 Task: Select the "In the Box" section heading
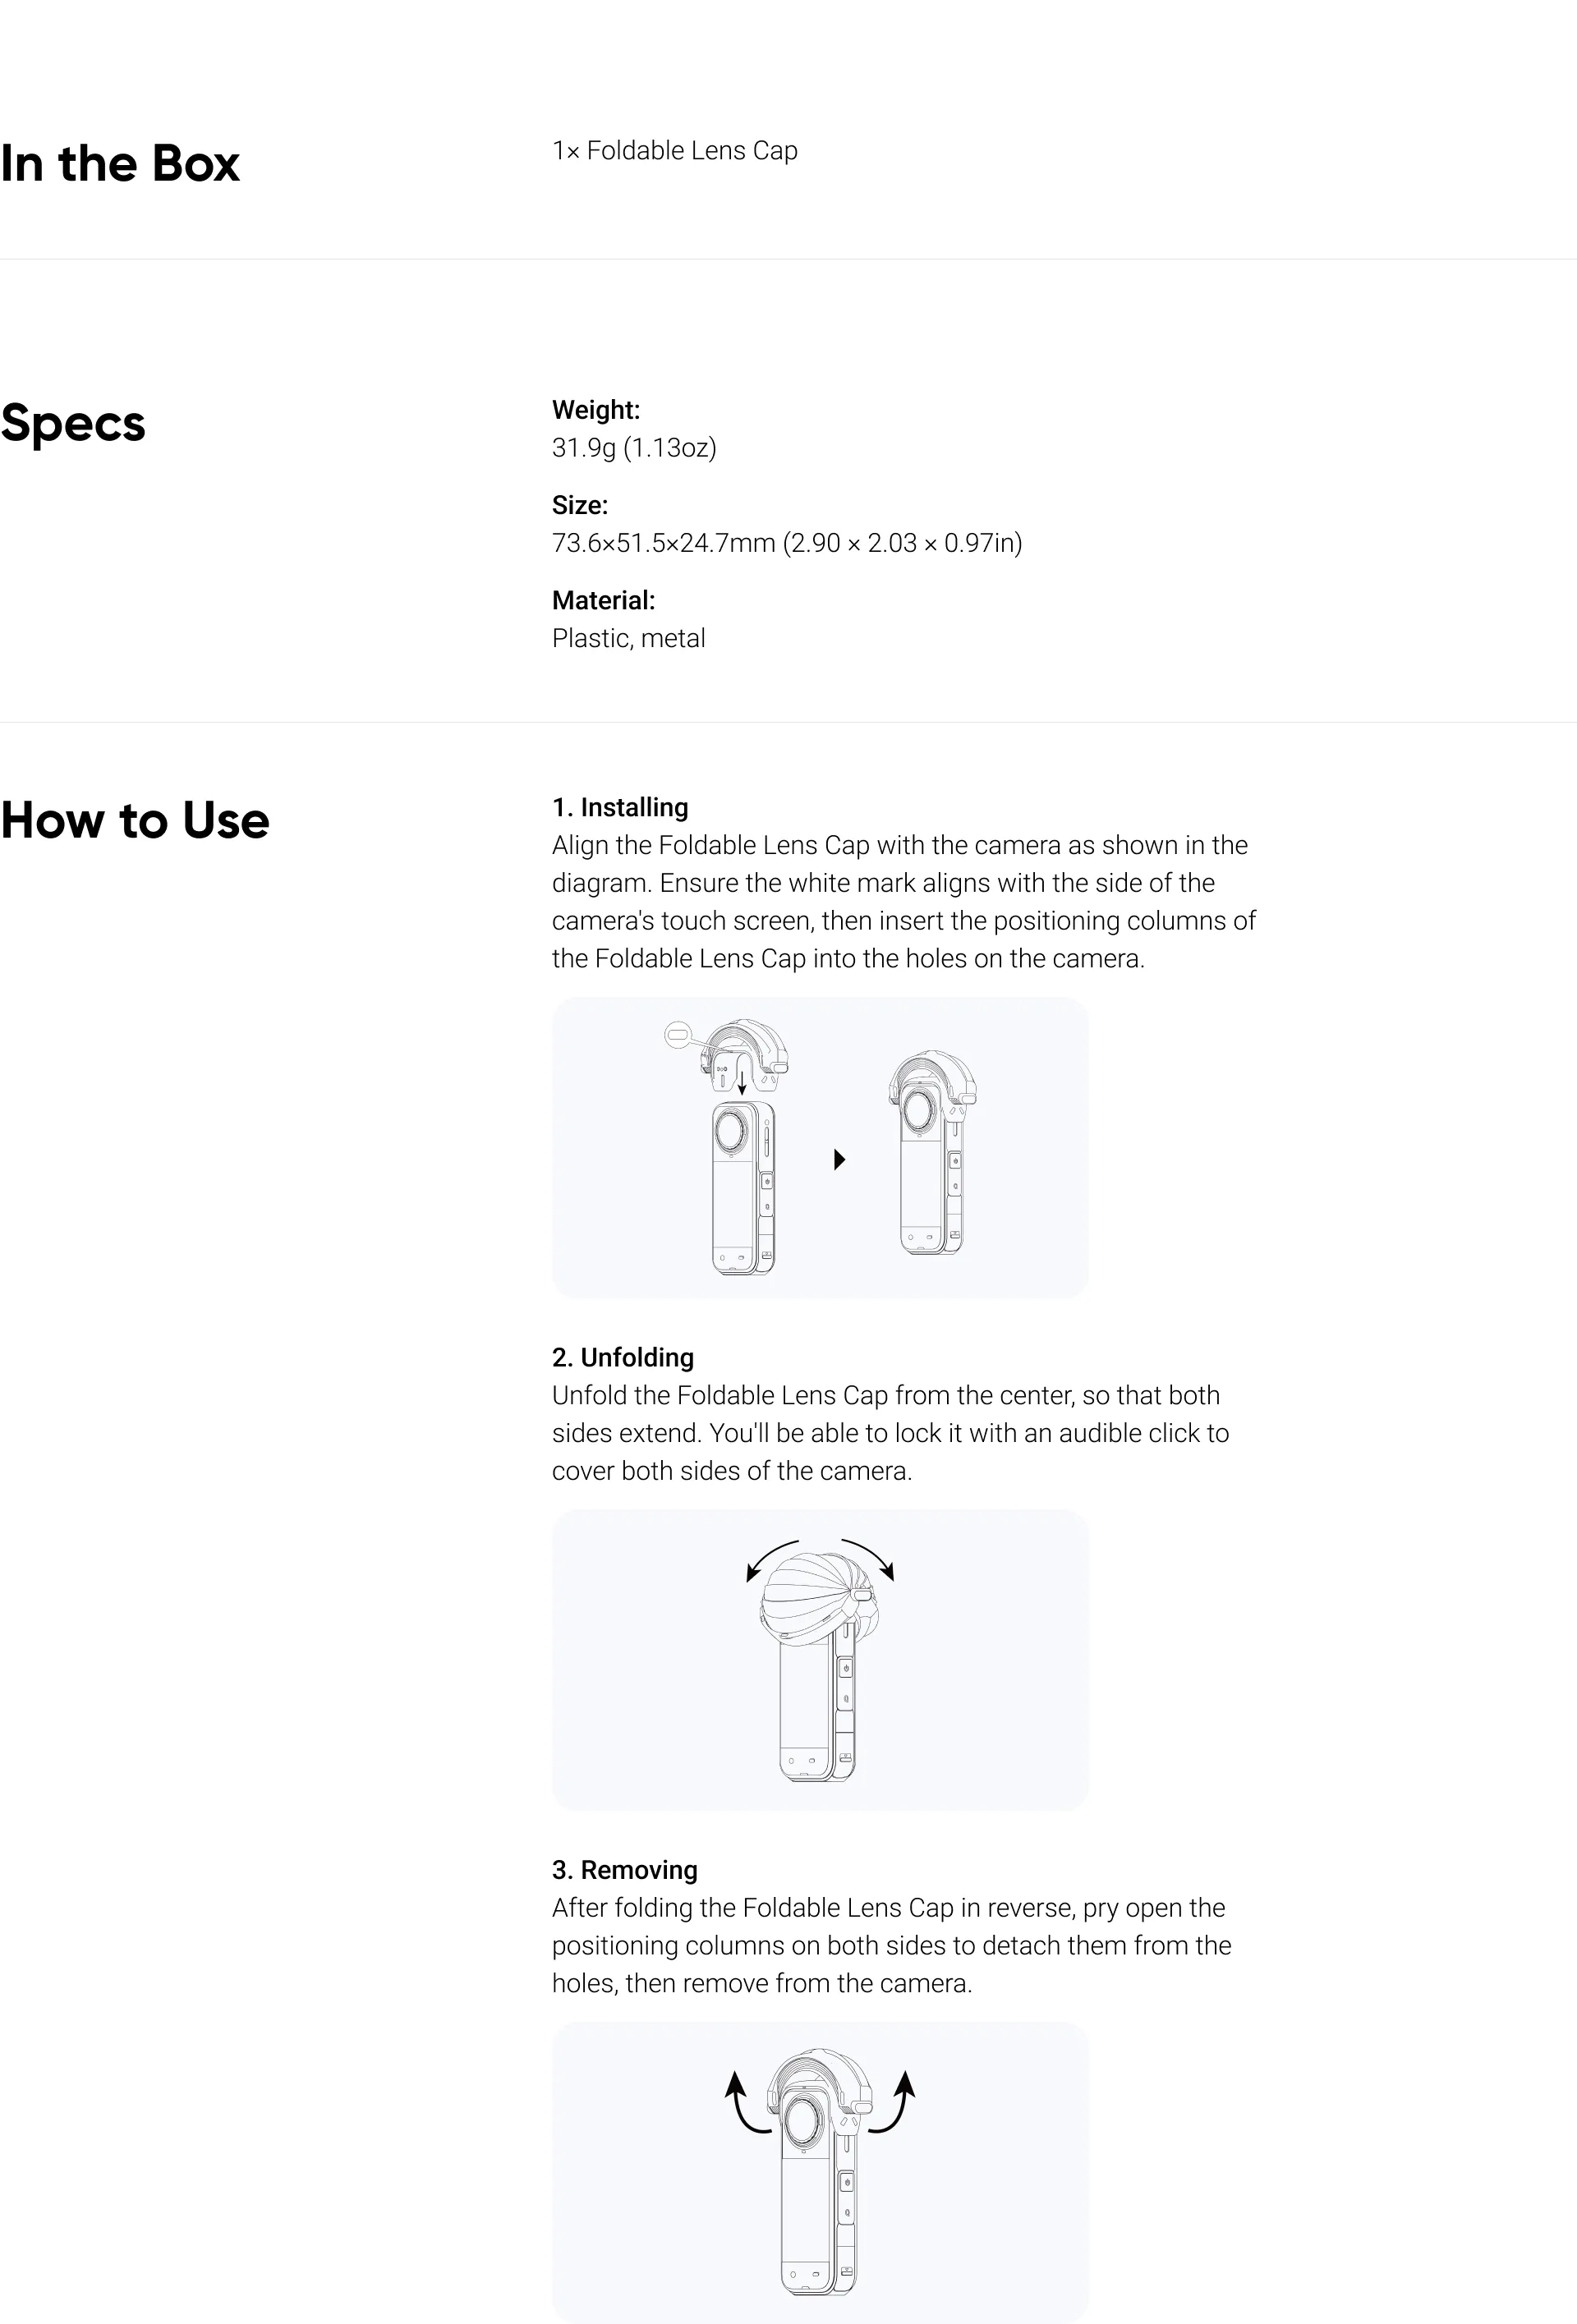tap(120, 163)
